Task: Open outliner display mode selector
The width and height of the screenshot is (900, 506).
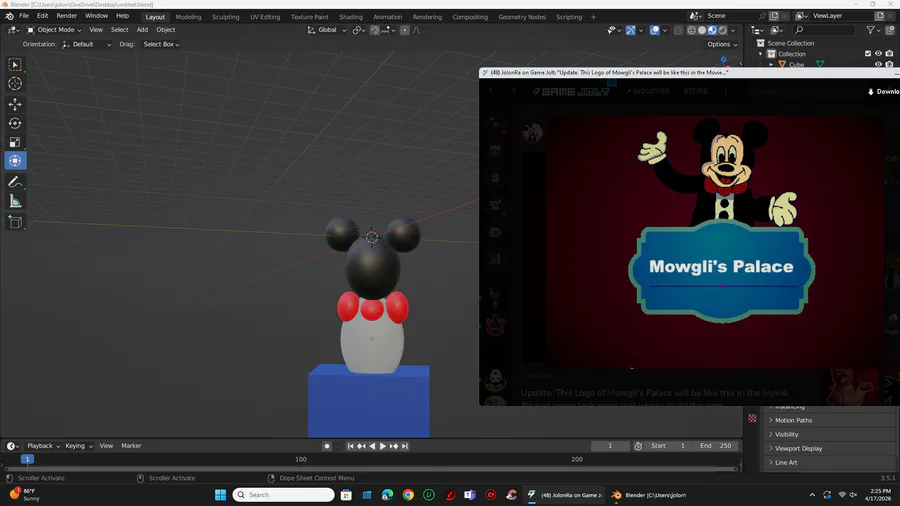Action: (x=777, y=30)
